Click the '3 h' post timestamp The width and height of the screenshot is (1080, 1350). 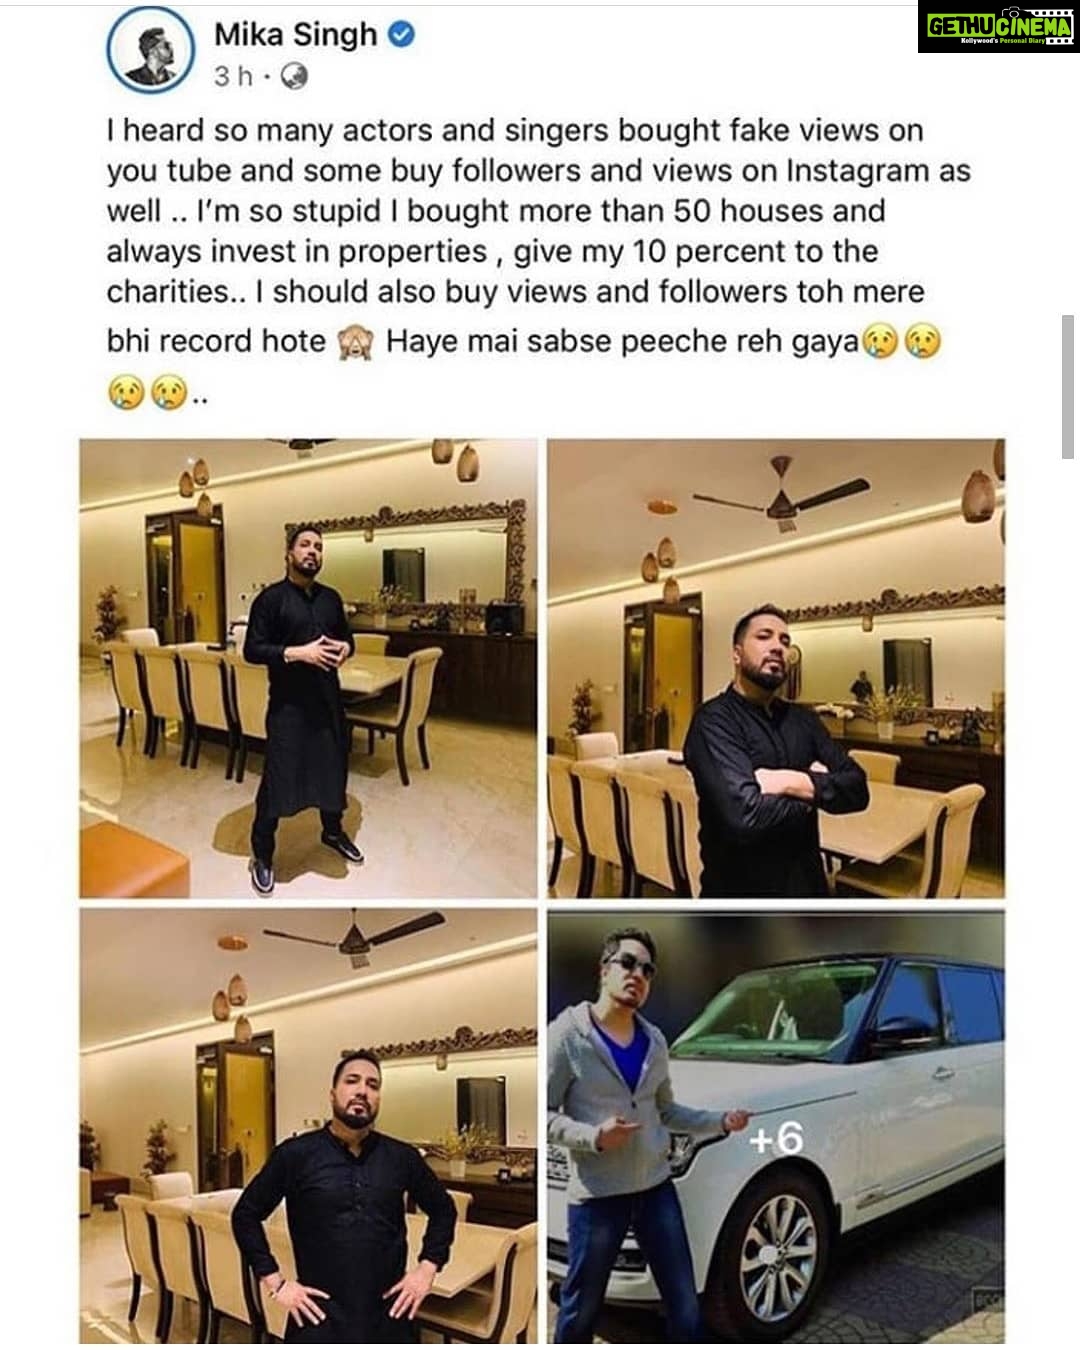233,77
